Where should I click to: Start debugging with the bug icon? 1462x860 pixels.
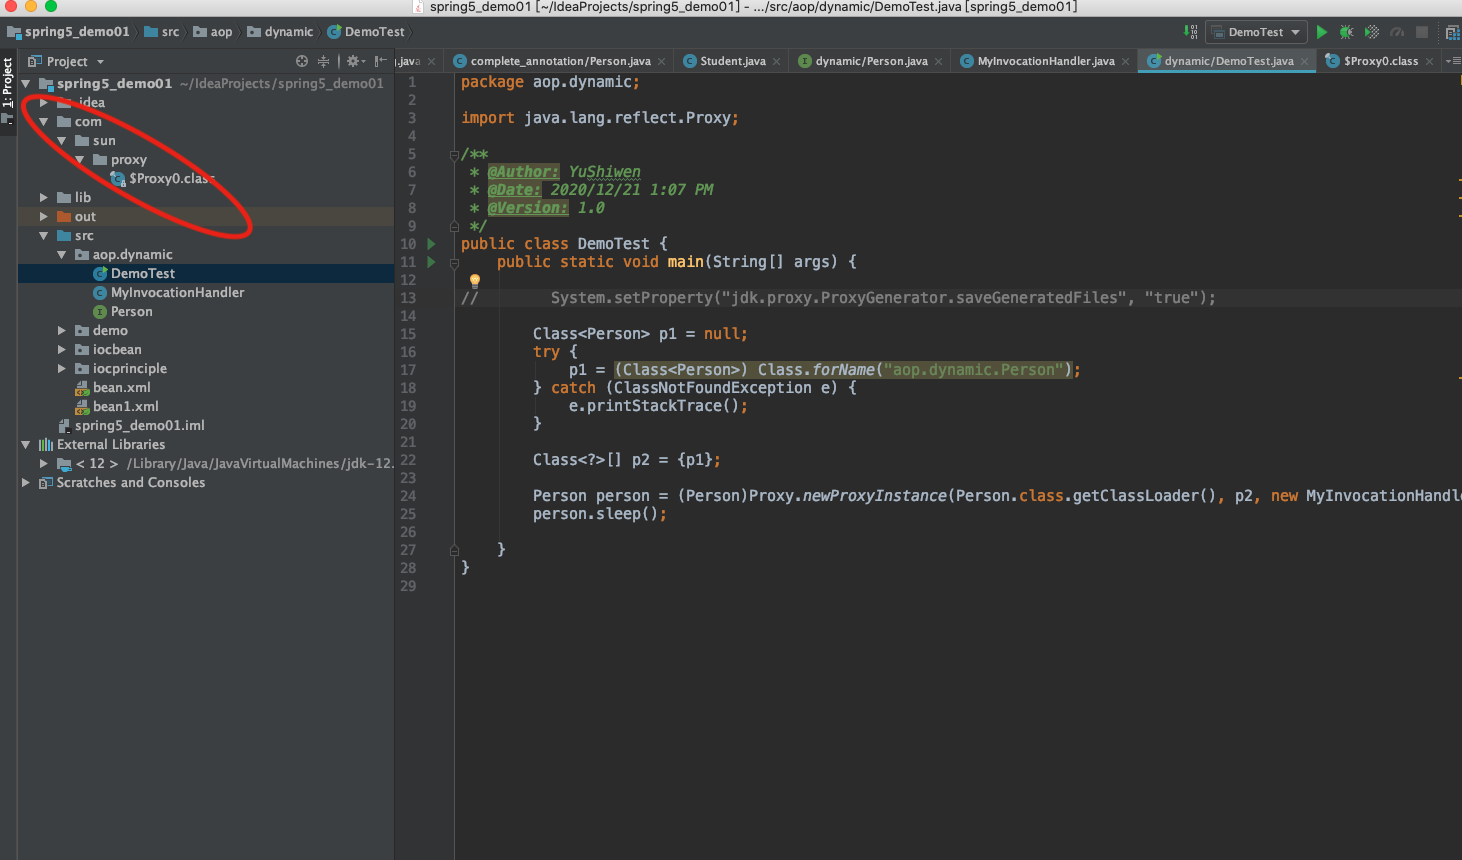[1346, 31]
